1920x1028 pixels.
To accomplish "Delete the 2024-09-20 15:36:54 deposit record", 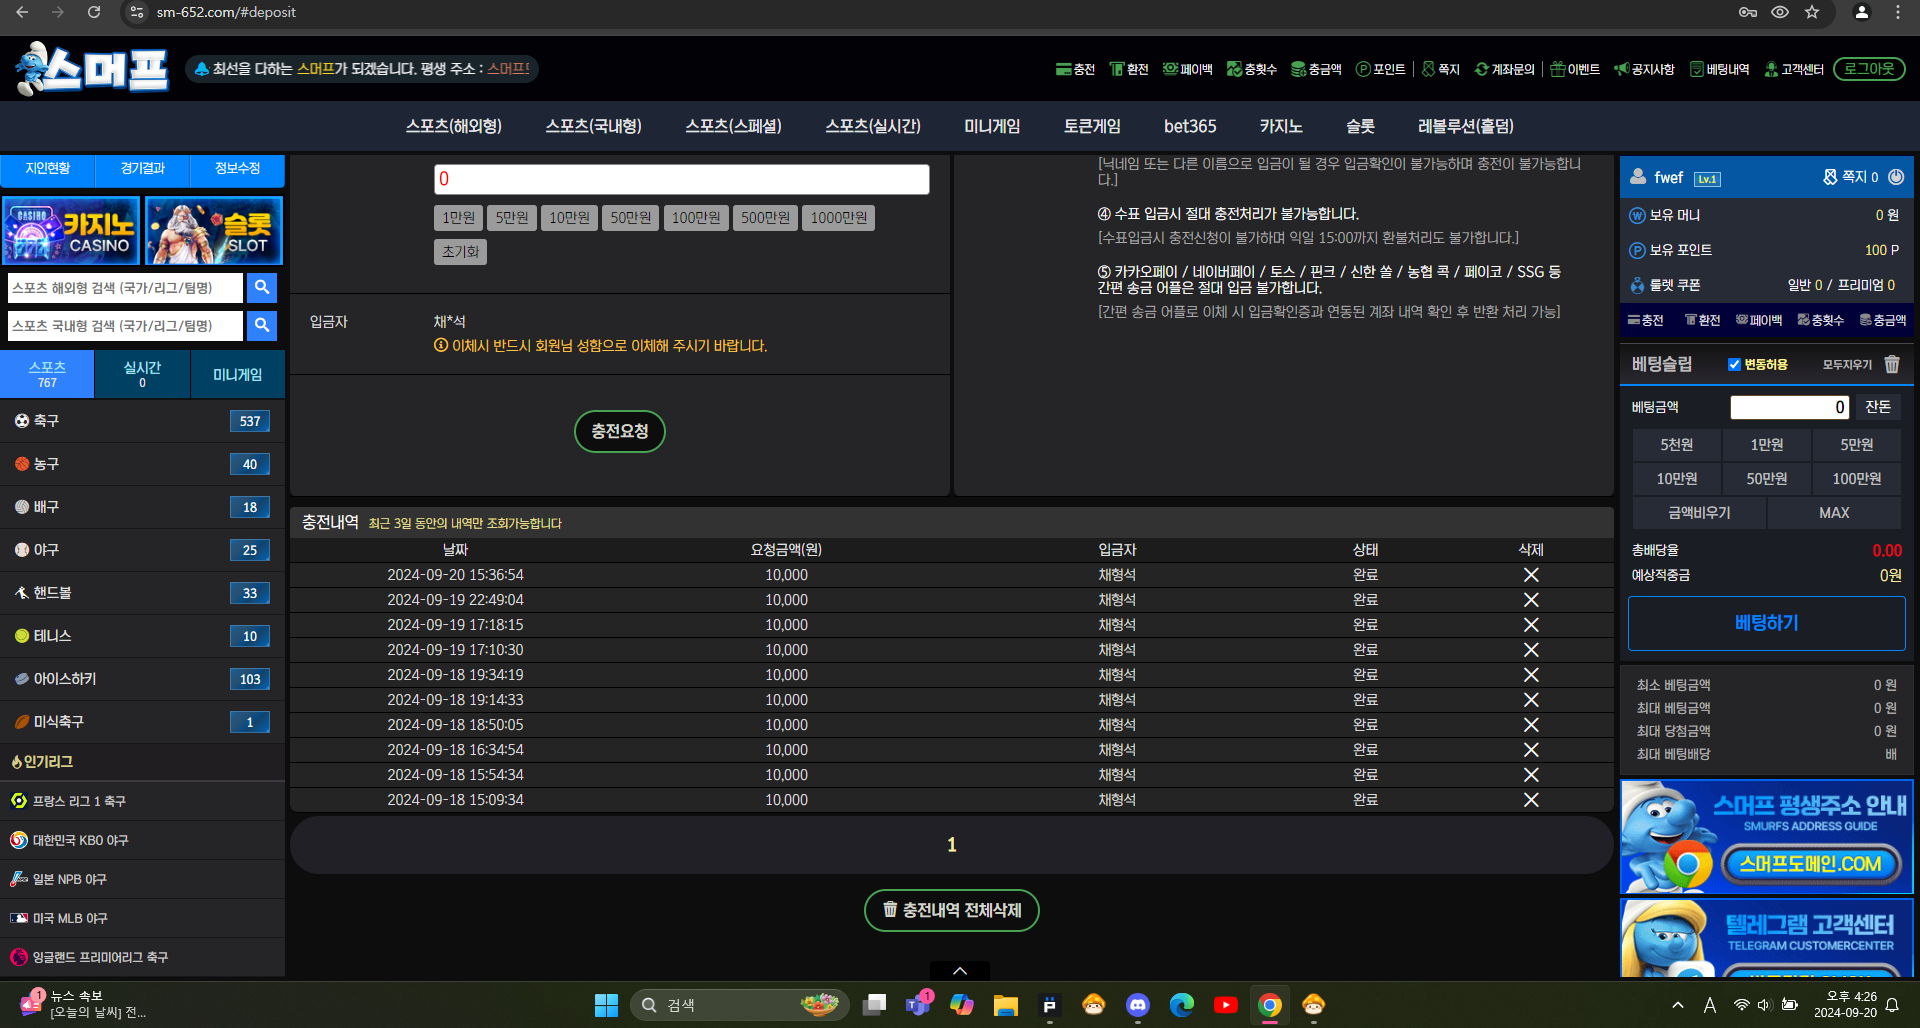I will (x=1530, y=575).
